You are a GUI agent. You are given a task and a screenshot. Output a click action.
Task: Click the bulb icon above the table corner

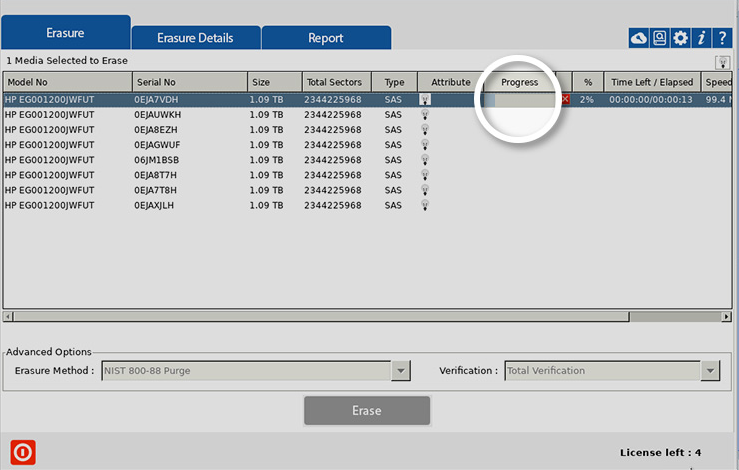pyautogui.click(x=723, y=62)
